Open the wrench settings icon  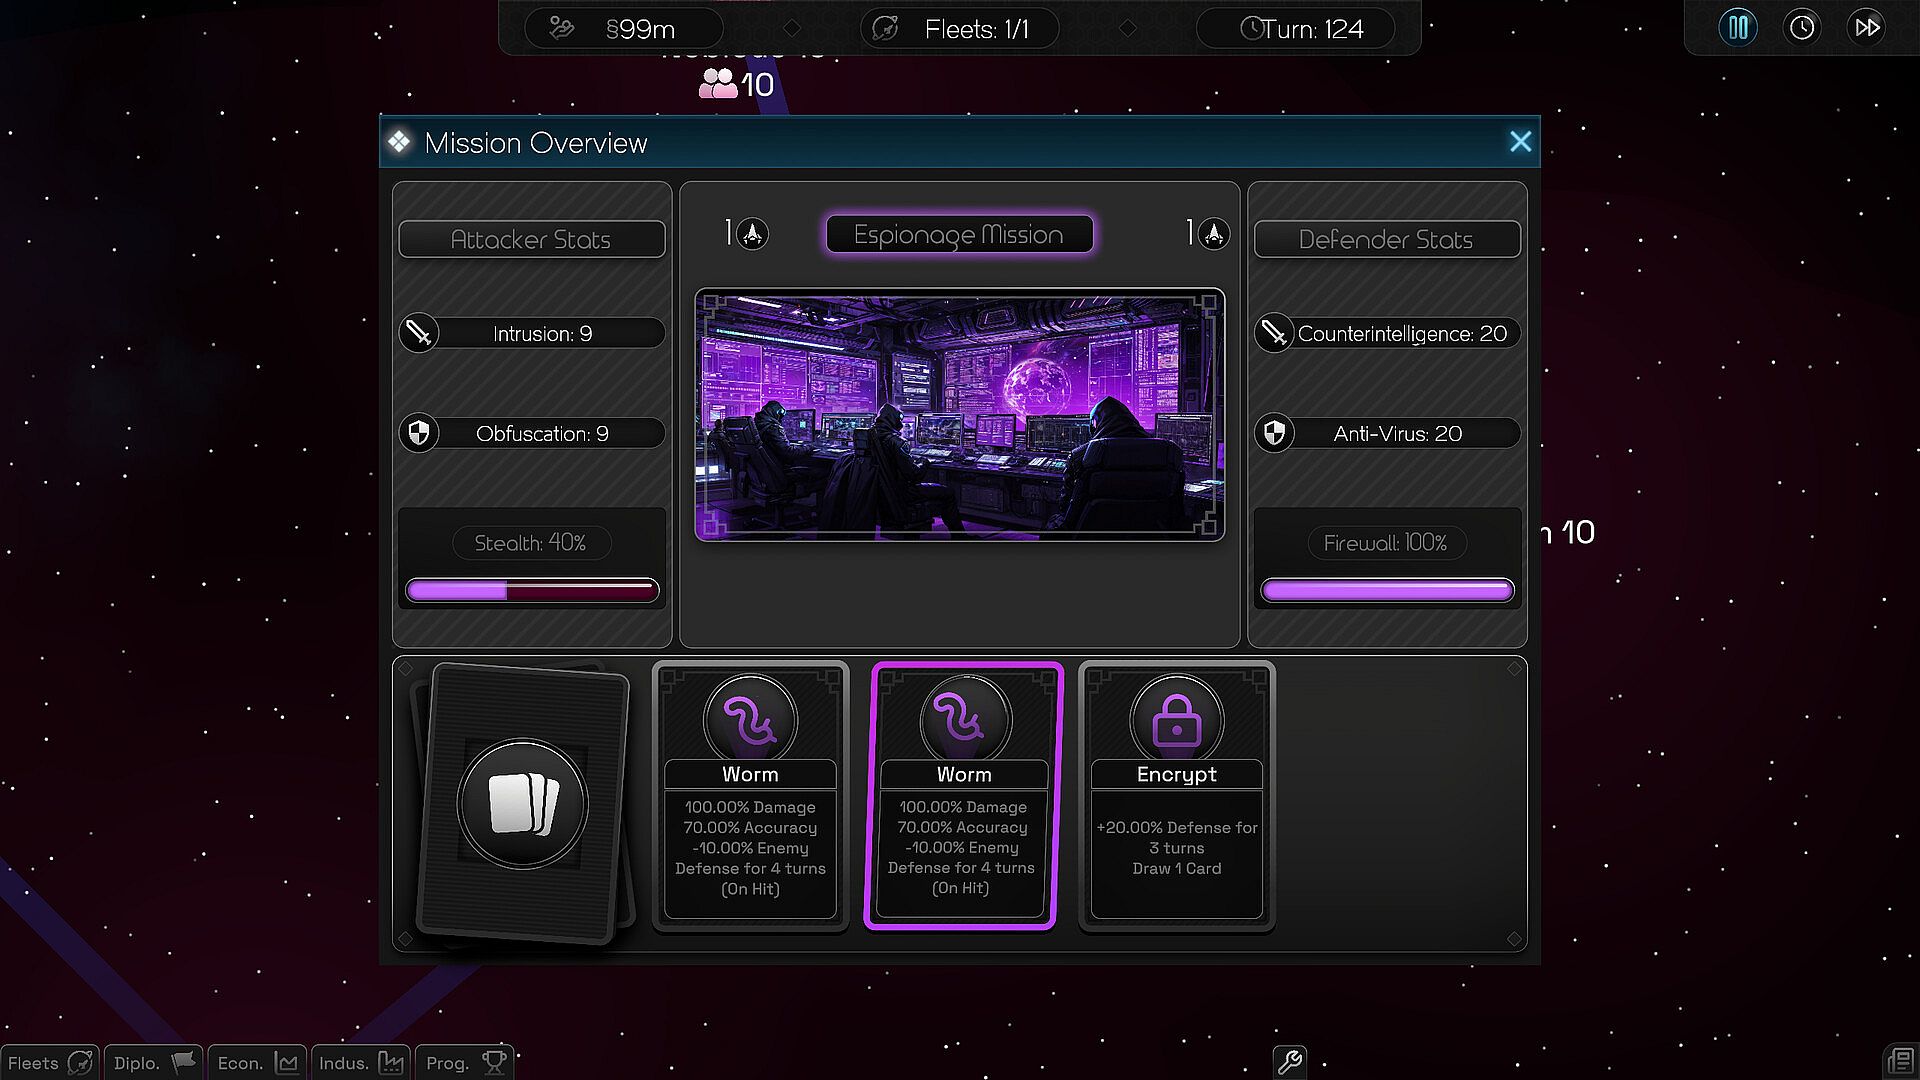tap(1290, 1061)
